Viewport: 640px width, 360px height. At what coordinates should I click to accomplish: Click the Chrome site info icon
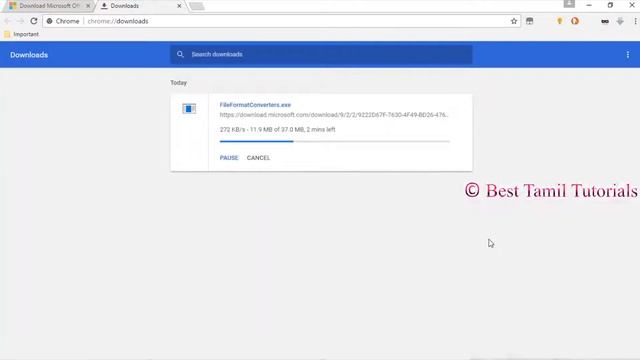coord(49,21)
